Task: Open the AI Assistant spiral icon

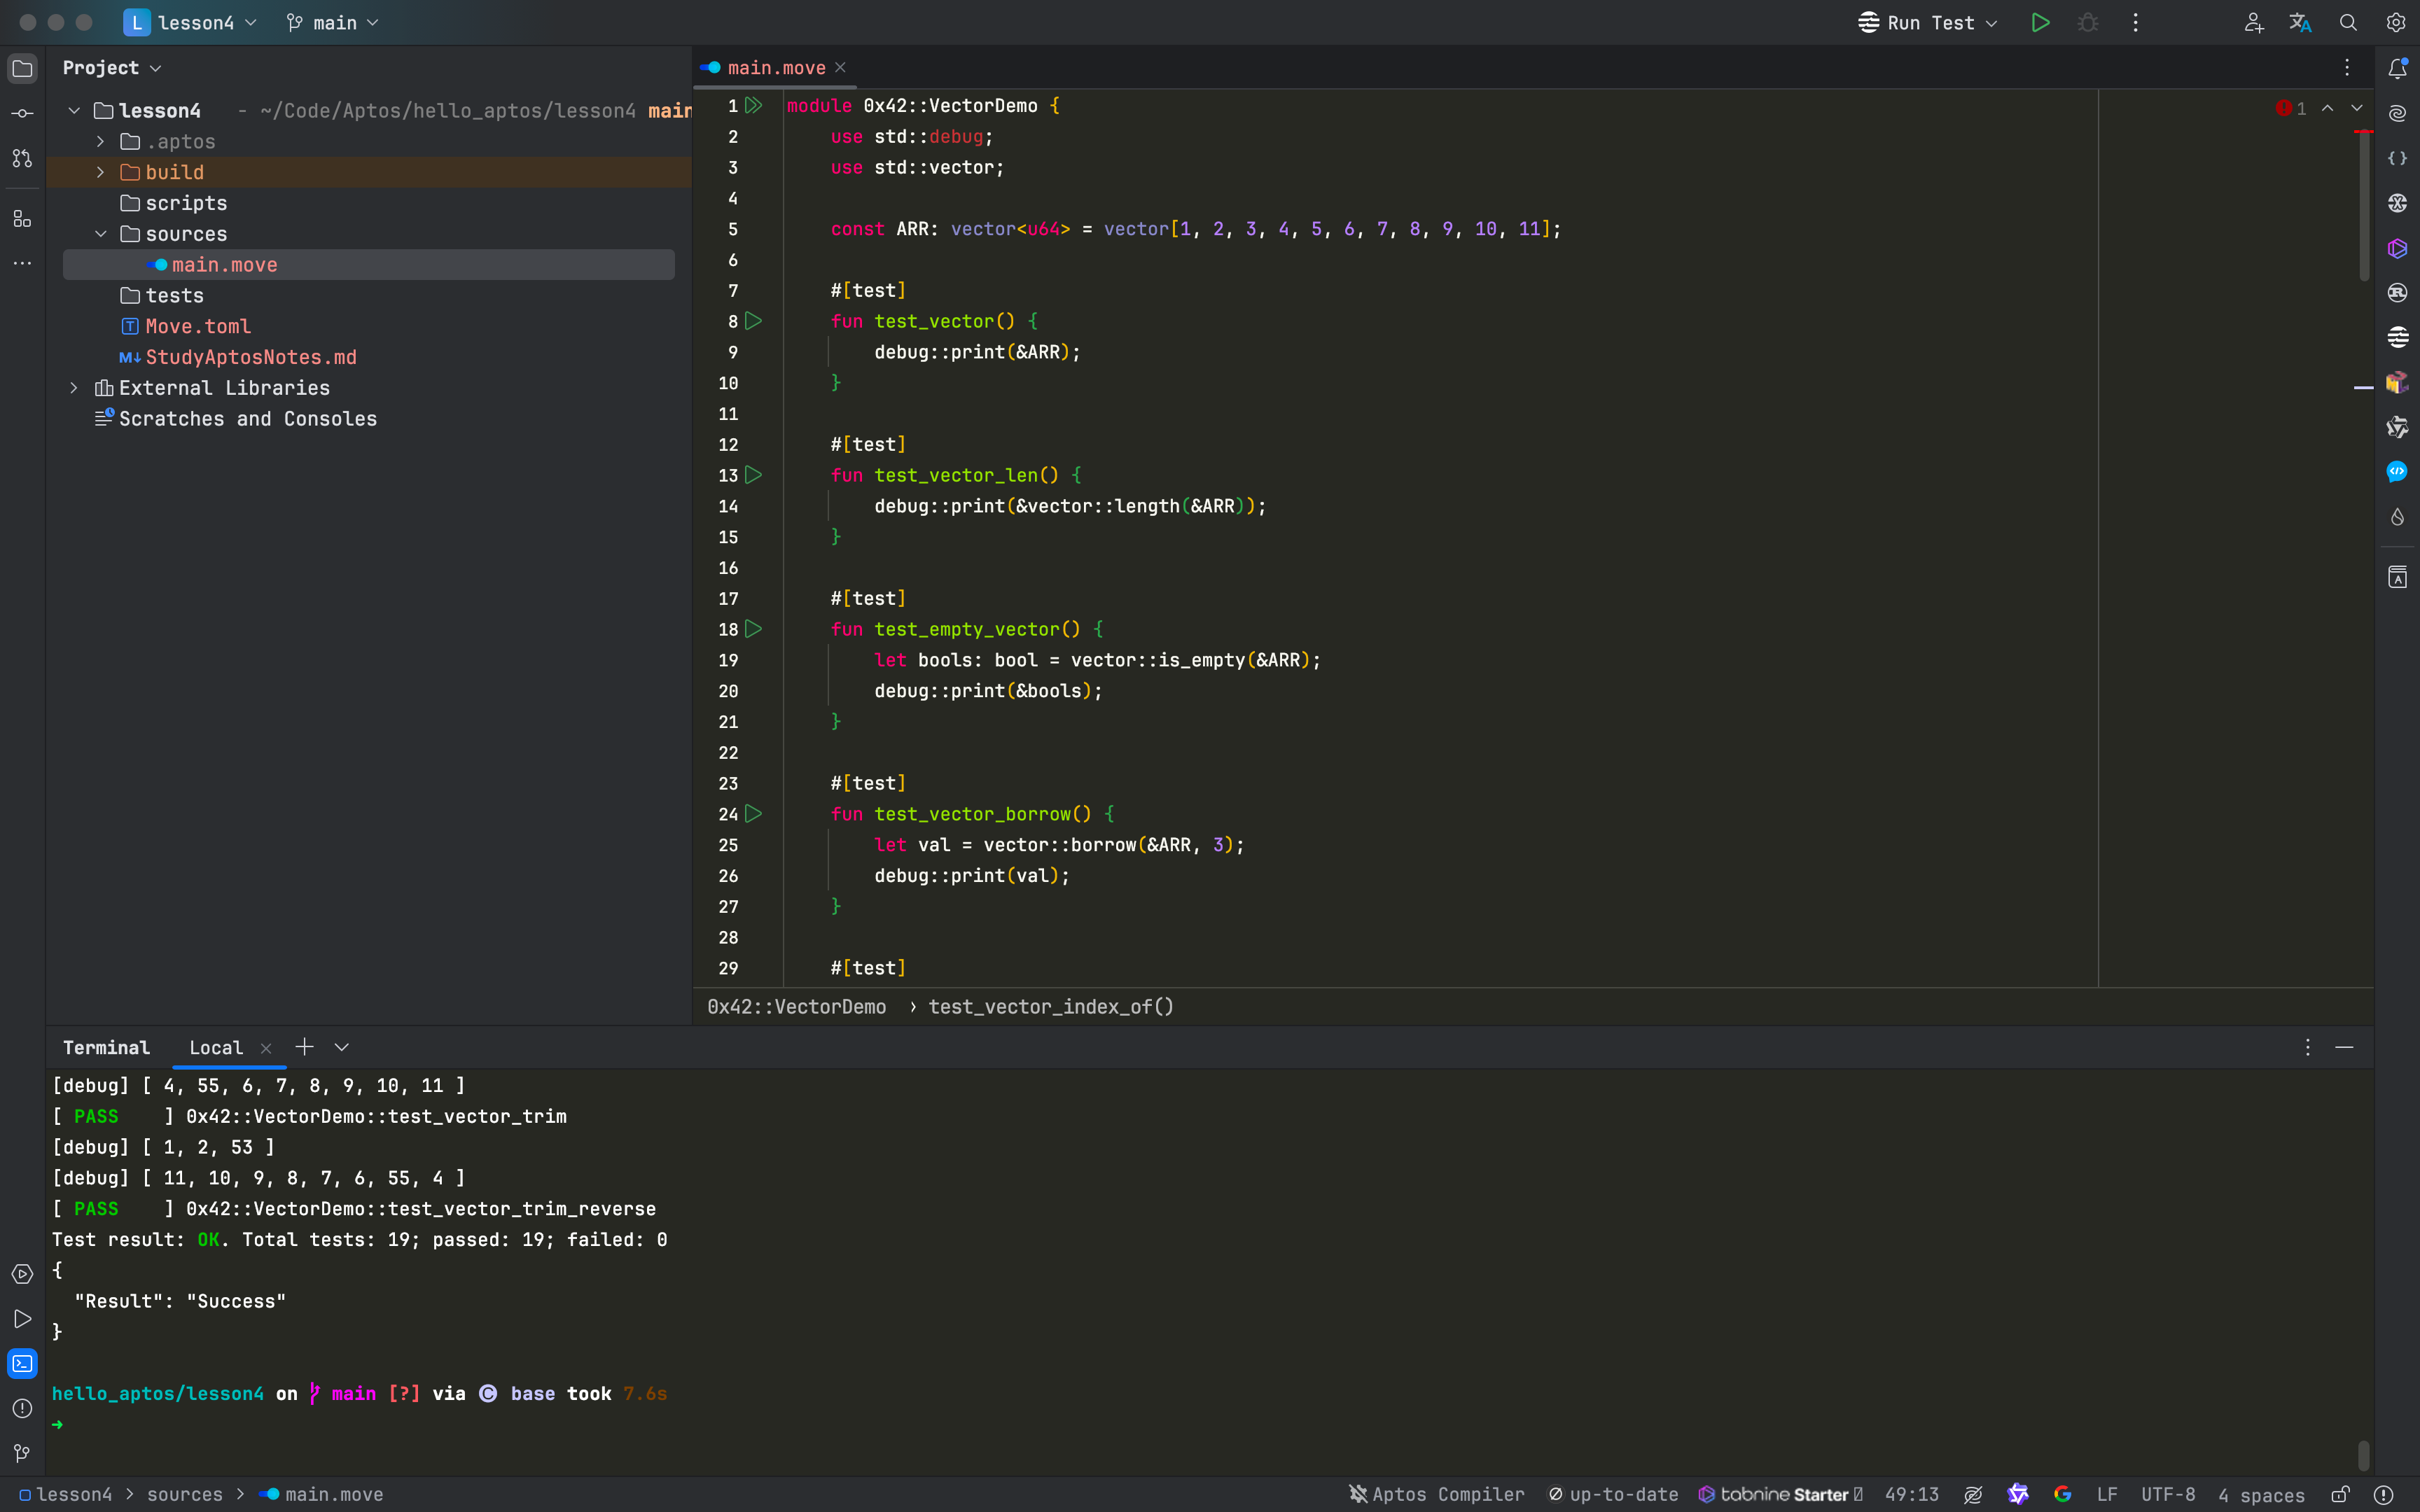Action: (2397, 113)
